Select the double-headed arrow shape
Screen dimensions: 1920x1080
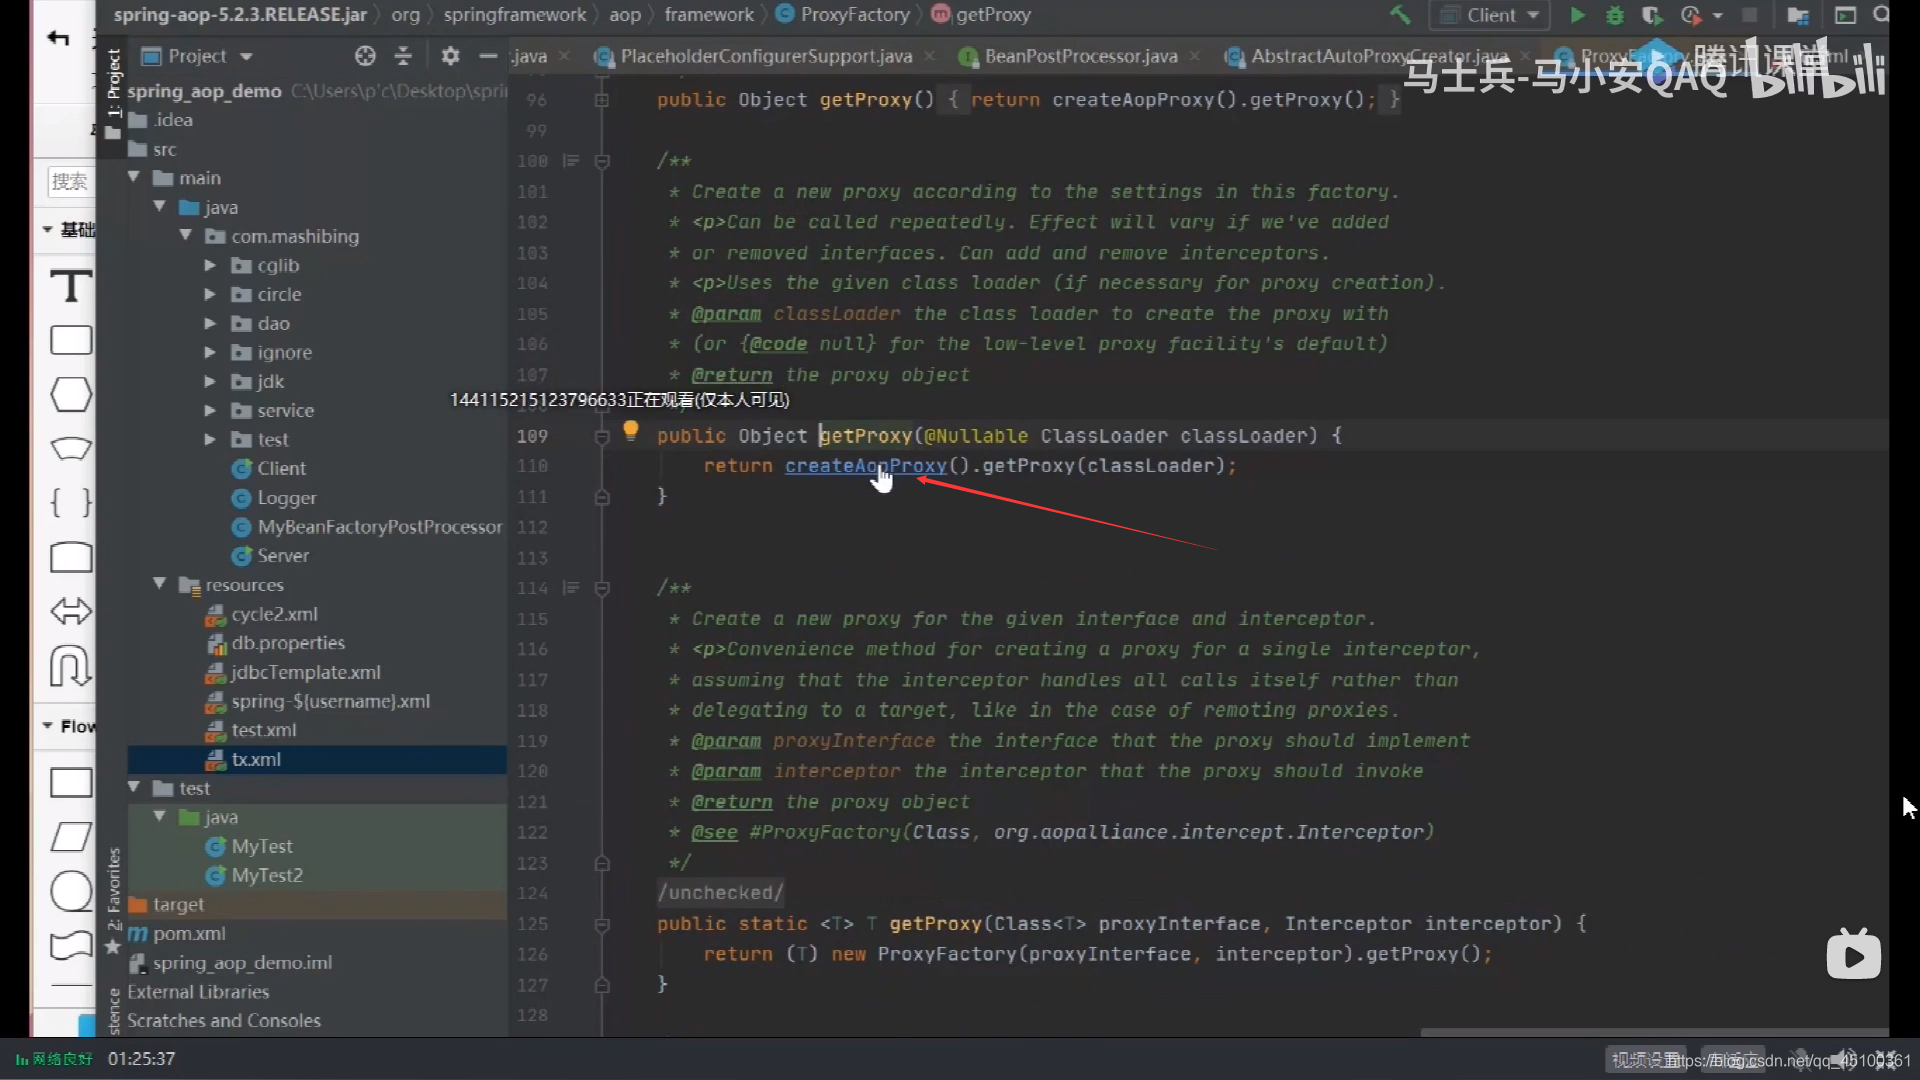point(71,610)
